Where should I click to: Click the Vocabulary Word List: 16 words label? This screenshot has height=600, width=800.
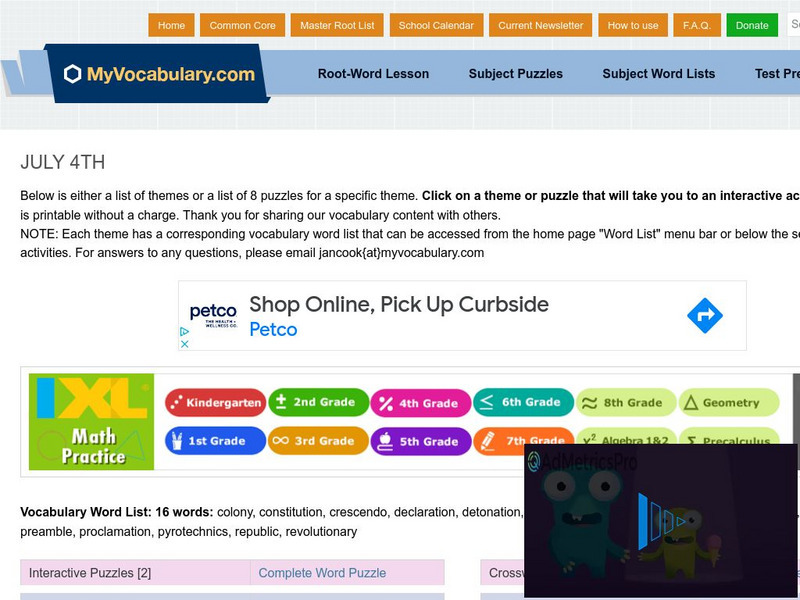point(117,512)
